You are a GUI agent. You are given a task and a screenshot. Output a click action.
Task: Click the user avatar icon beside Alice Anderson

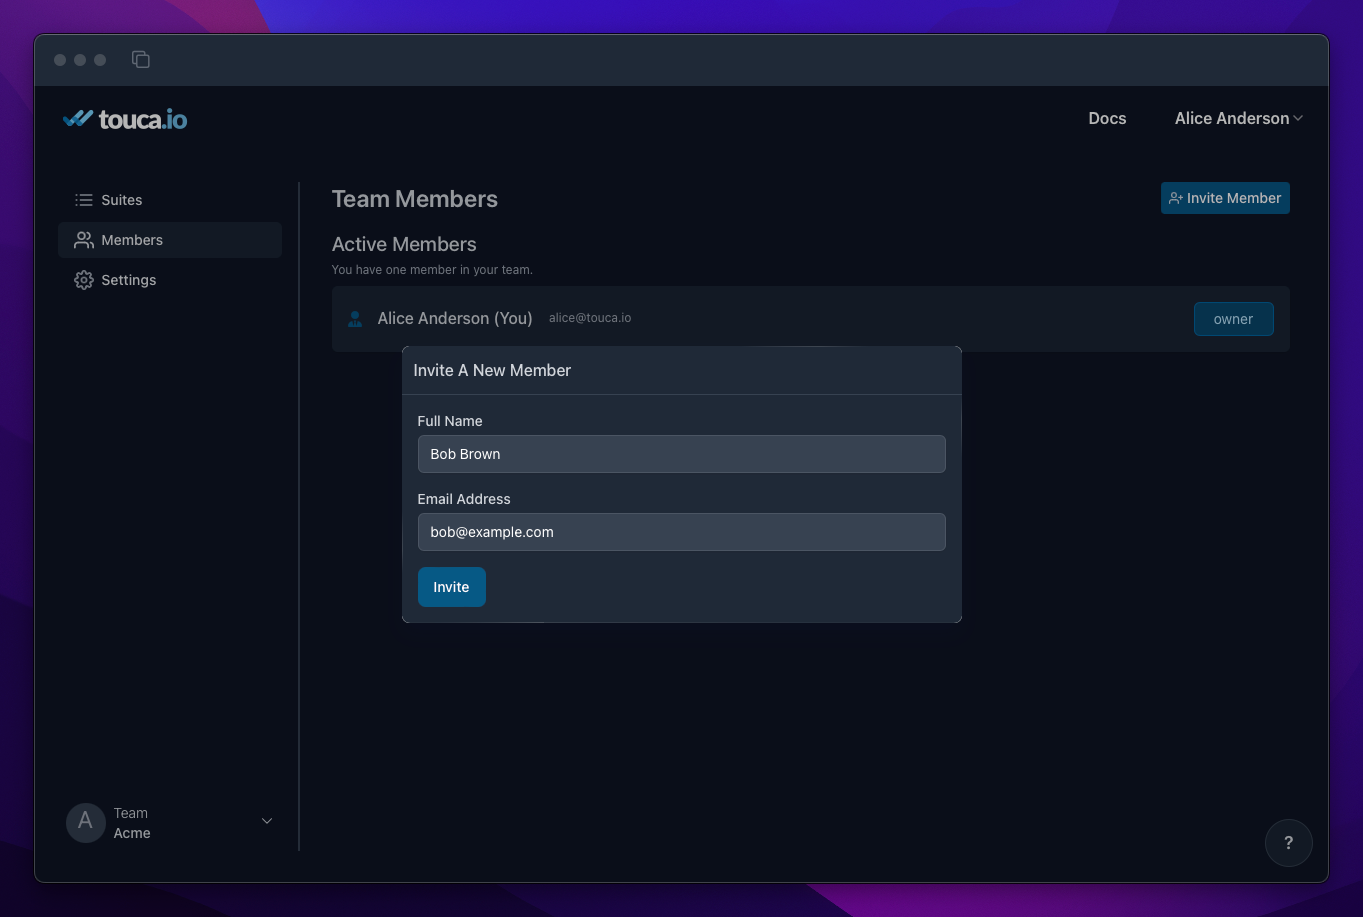[355, 319]
